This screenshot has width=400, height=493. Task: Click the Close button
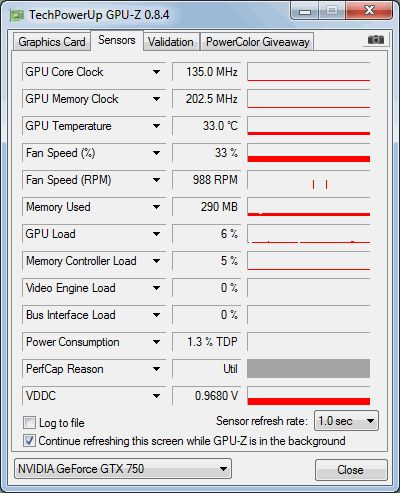coord(351,470)
